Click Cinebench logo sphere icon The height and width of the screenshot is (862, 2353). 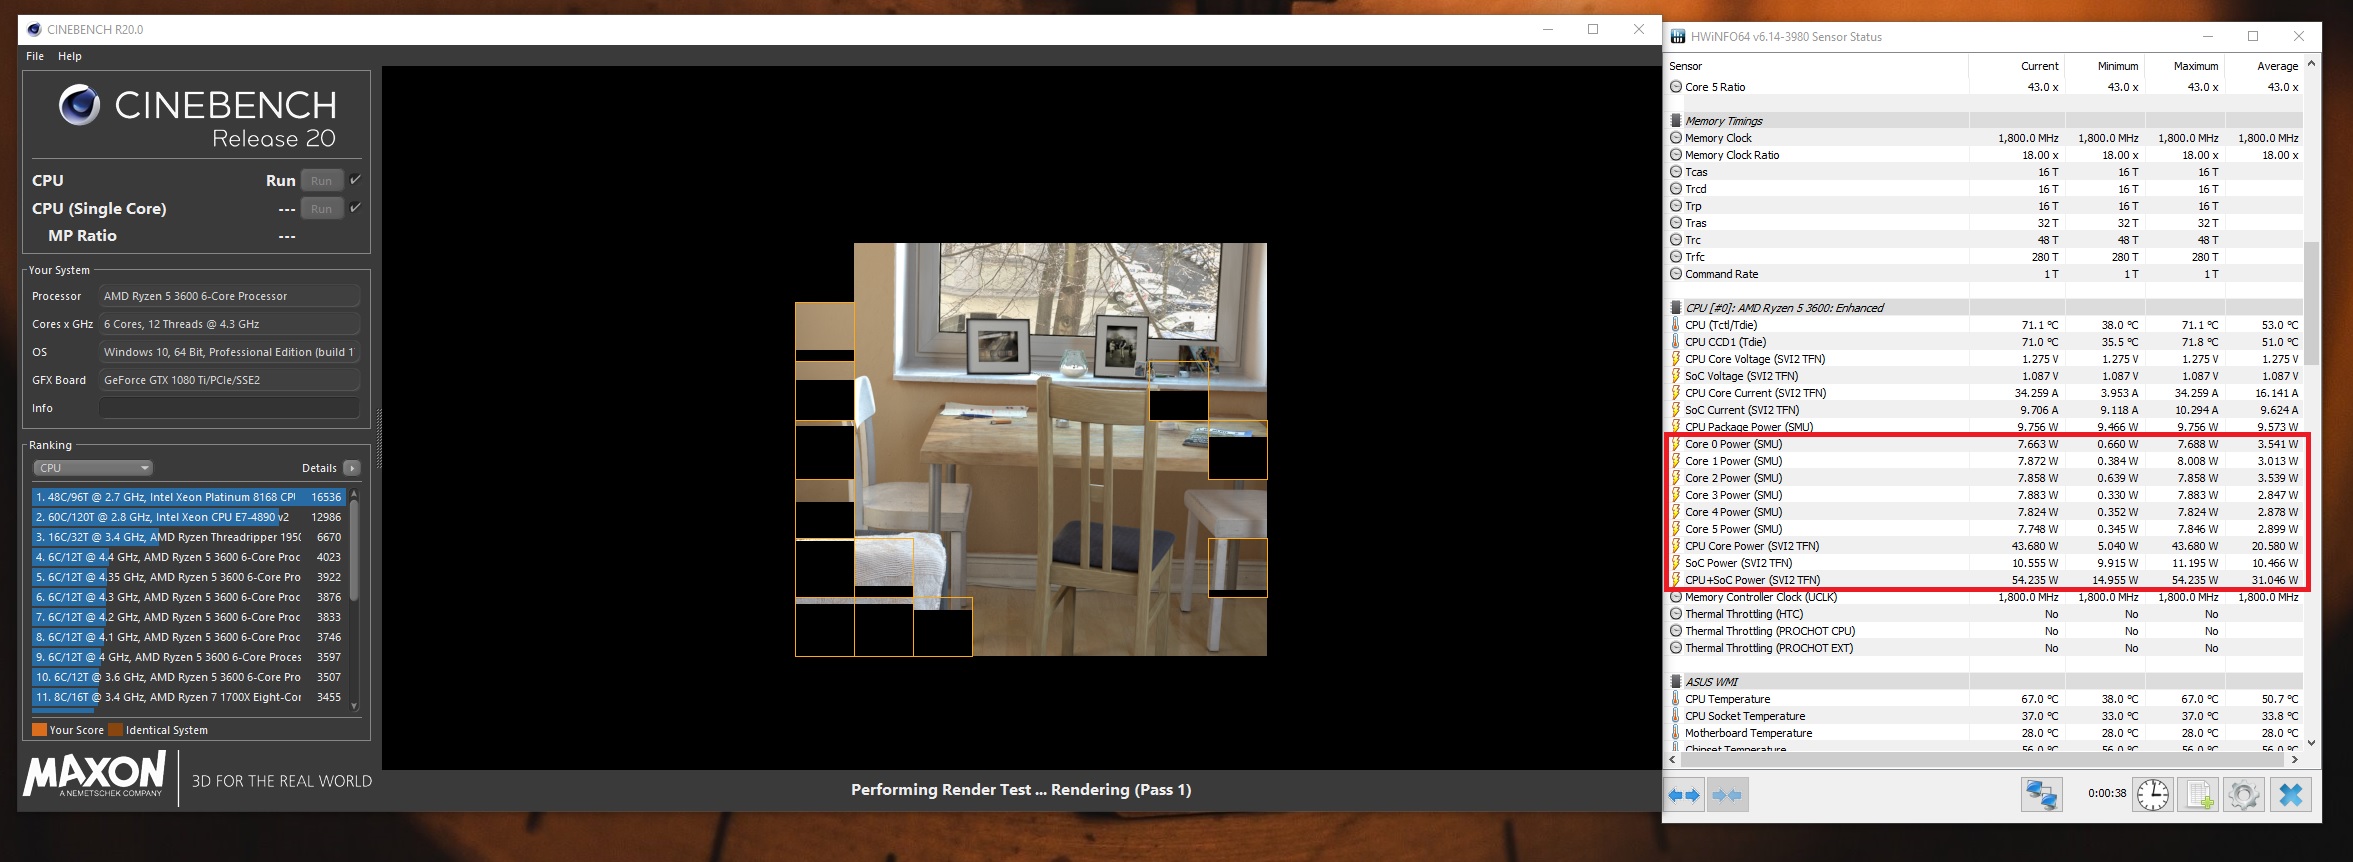tap(79, 105)
